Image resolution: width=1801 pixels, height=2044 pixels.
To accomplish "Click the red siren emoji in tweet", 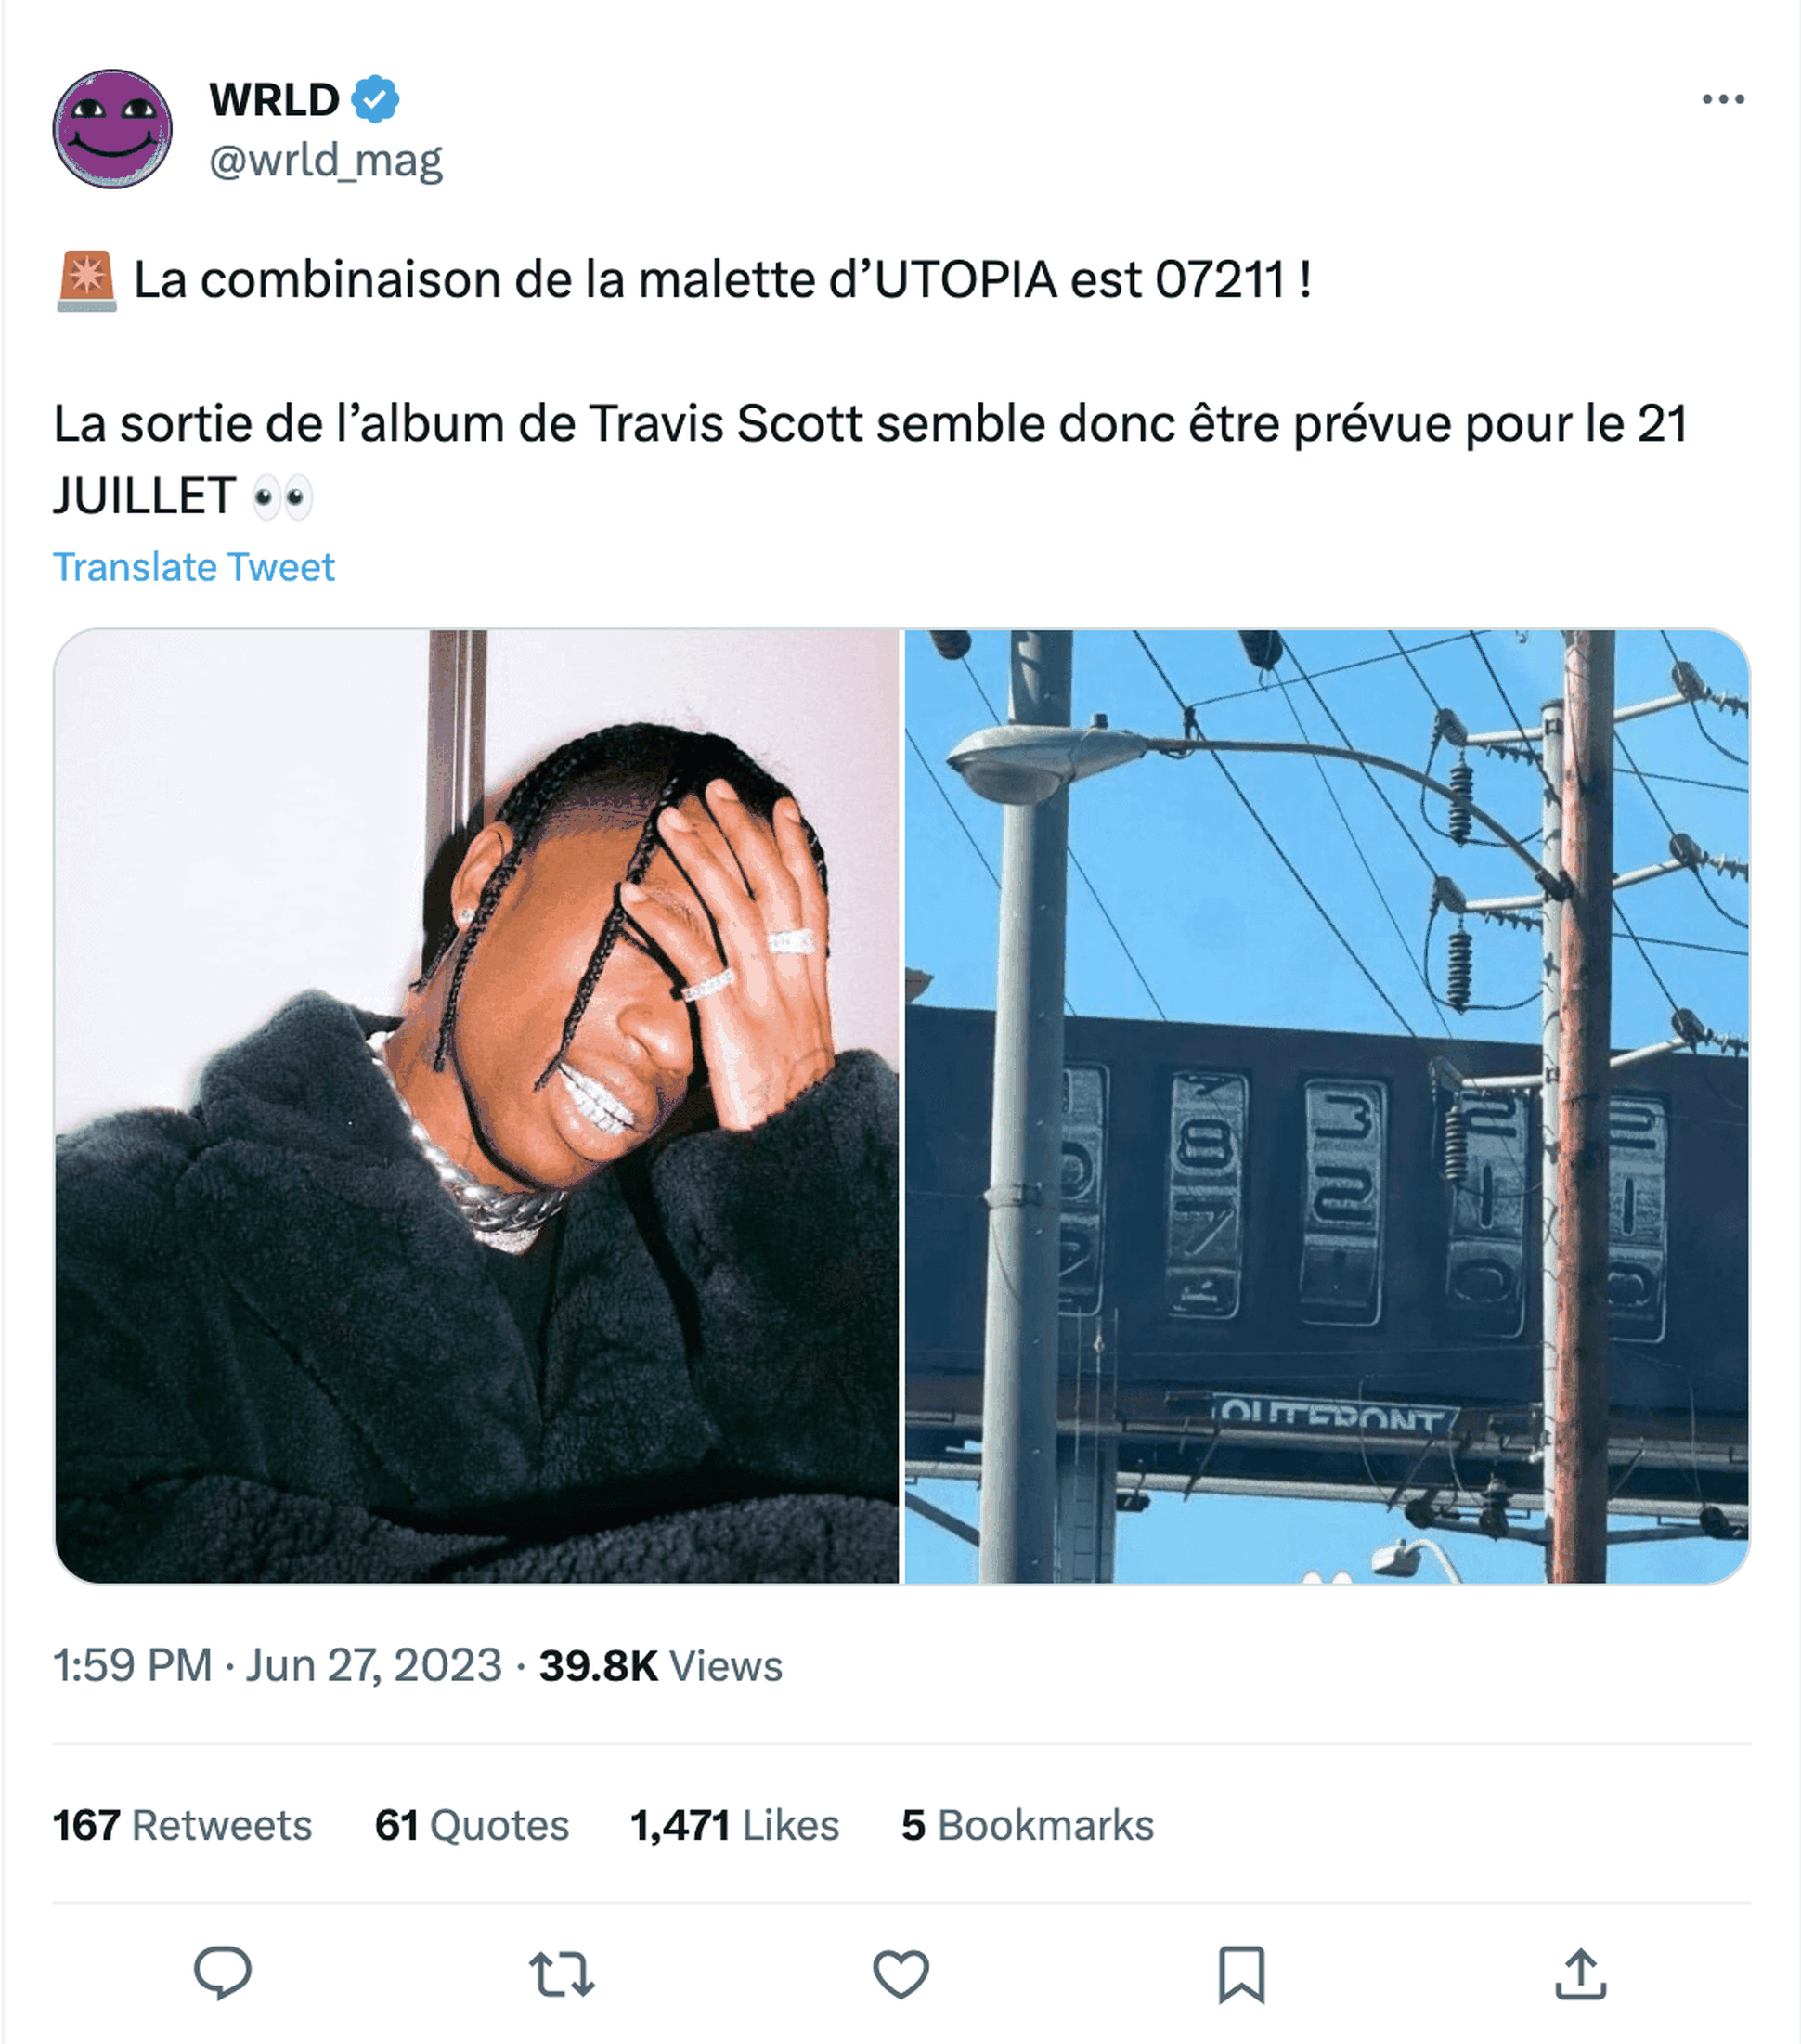I will [x=87, y=281].
